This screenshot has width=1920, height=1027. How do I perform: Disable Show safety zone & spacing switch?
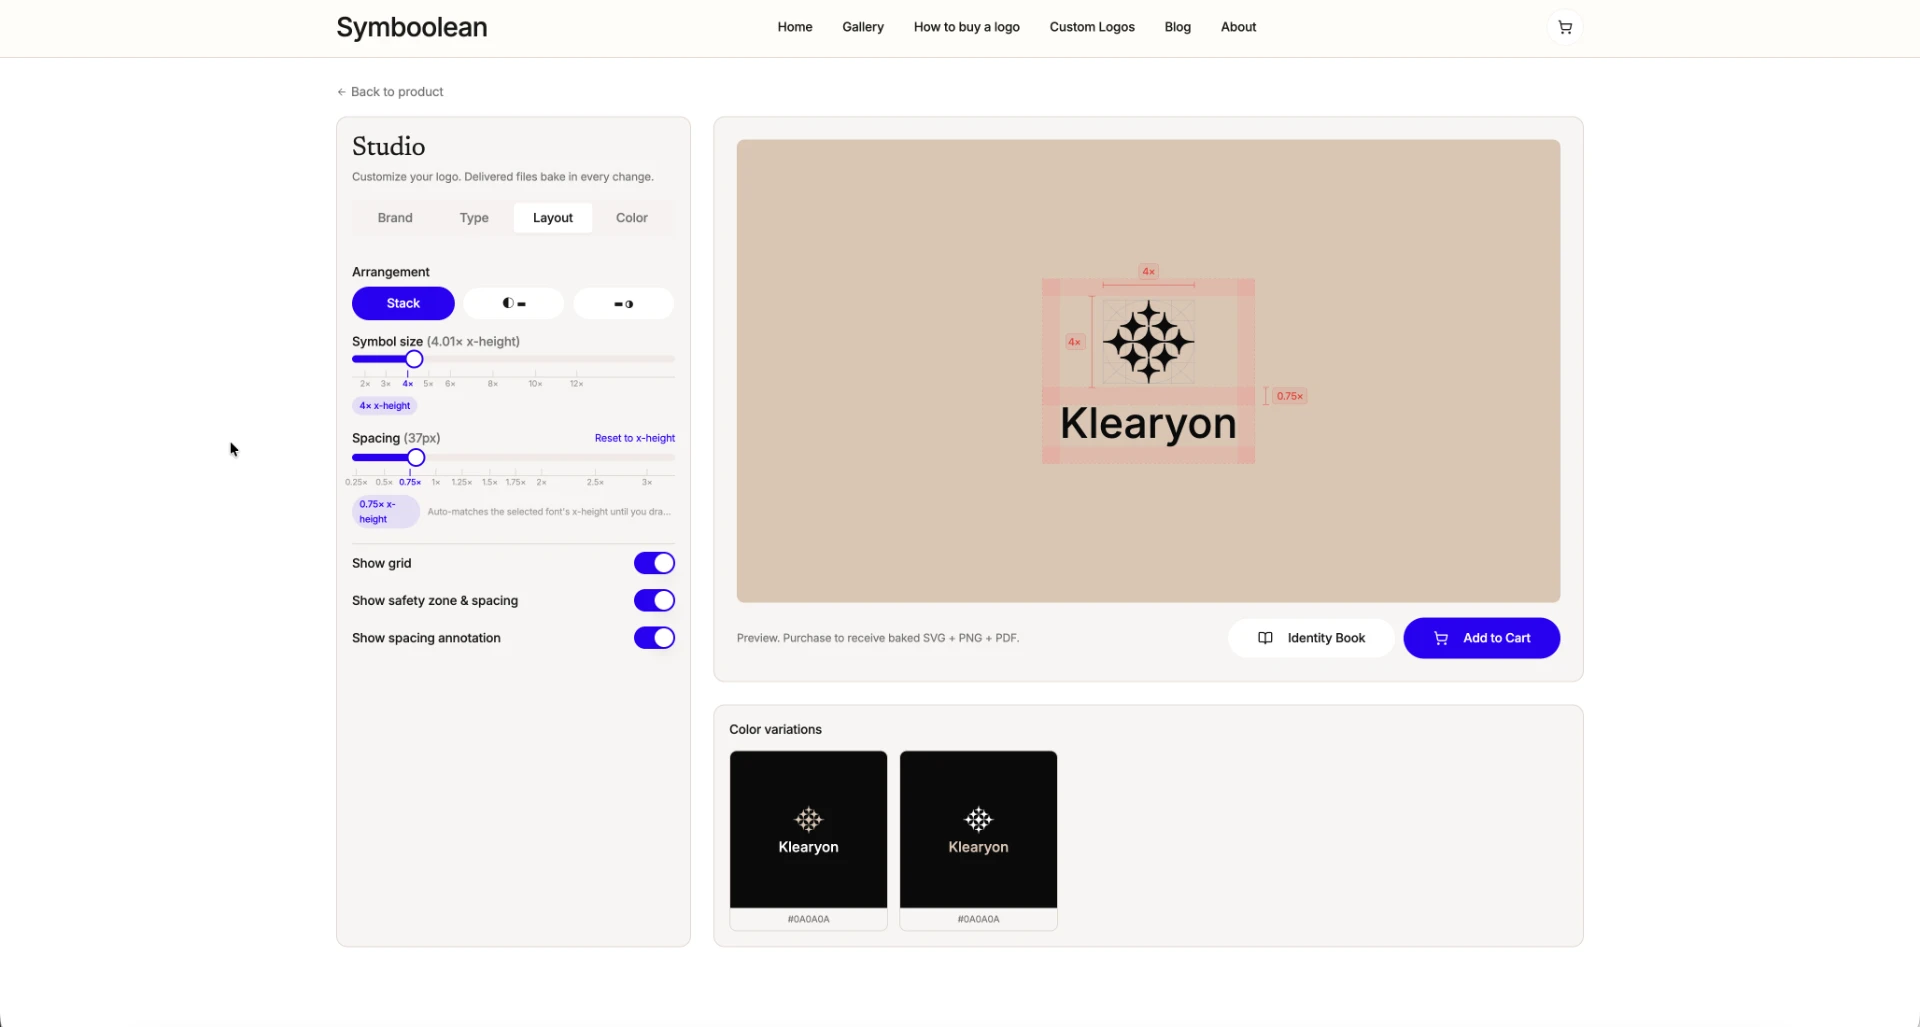[x=654, y=600]
